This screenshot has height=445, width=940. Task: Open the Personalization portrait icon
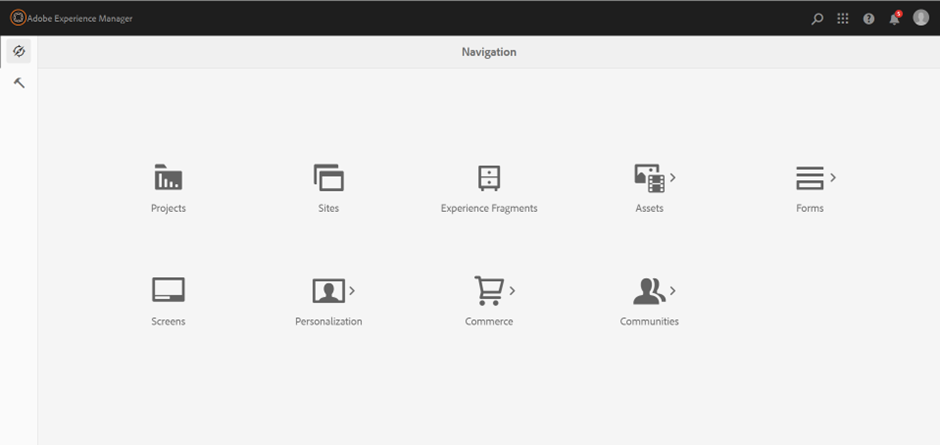point(329,290)
